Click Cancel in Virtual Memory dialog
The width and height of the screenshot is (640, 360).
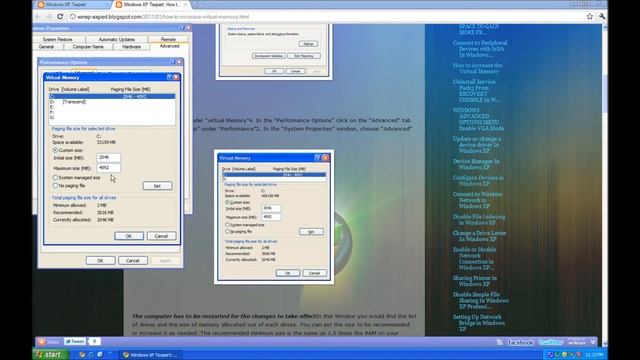[x=161, y=236]
